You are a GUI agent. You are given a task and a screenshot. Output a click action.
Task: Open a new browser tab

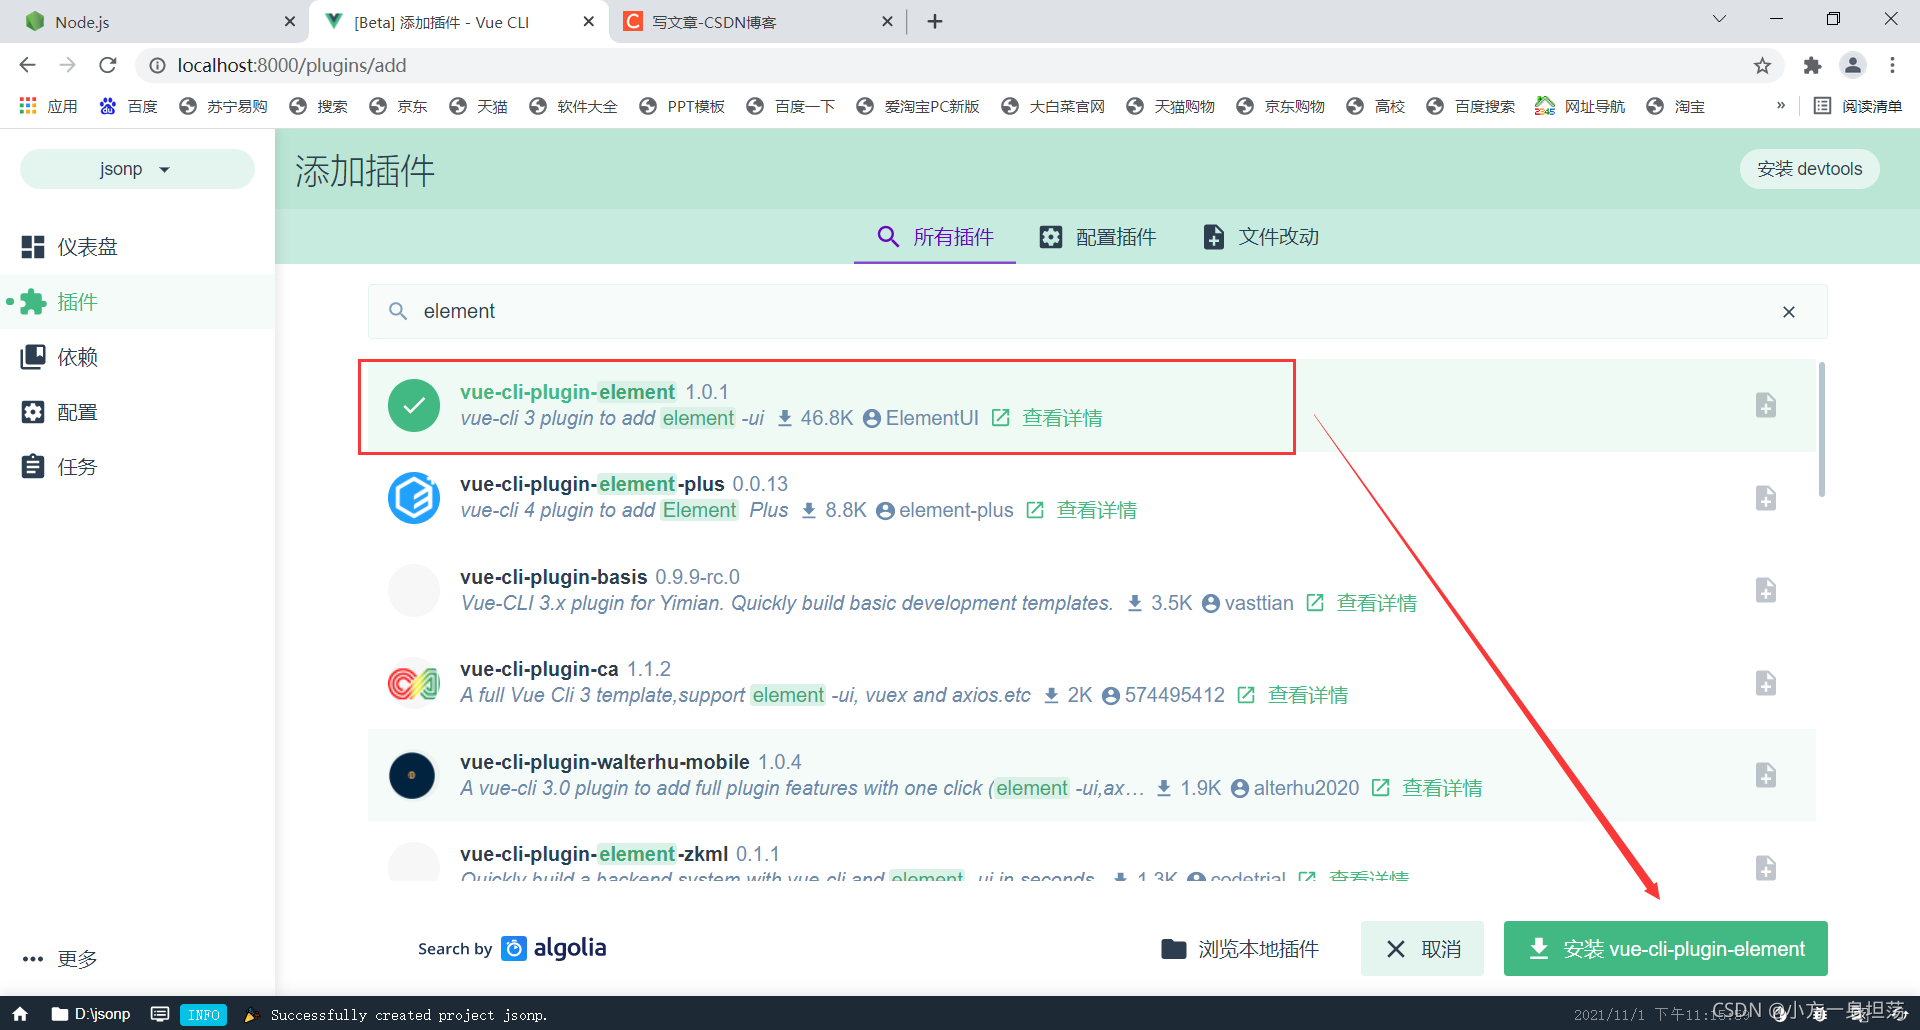(935, 21)
